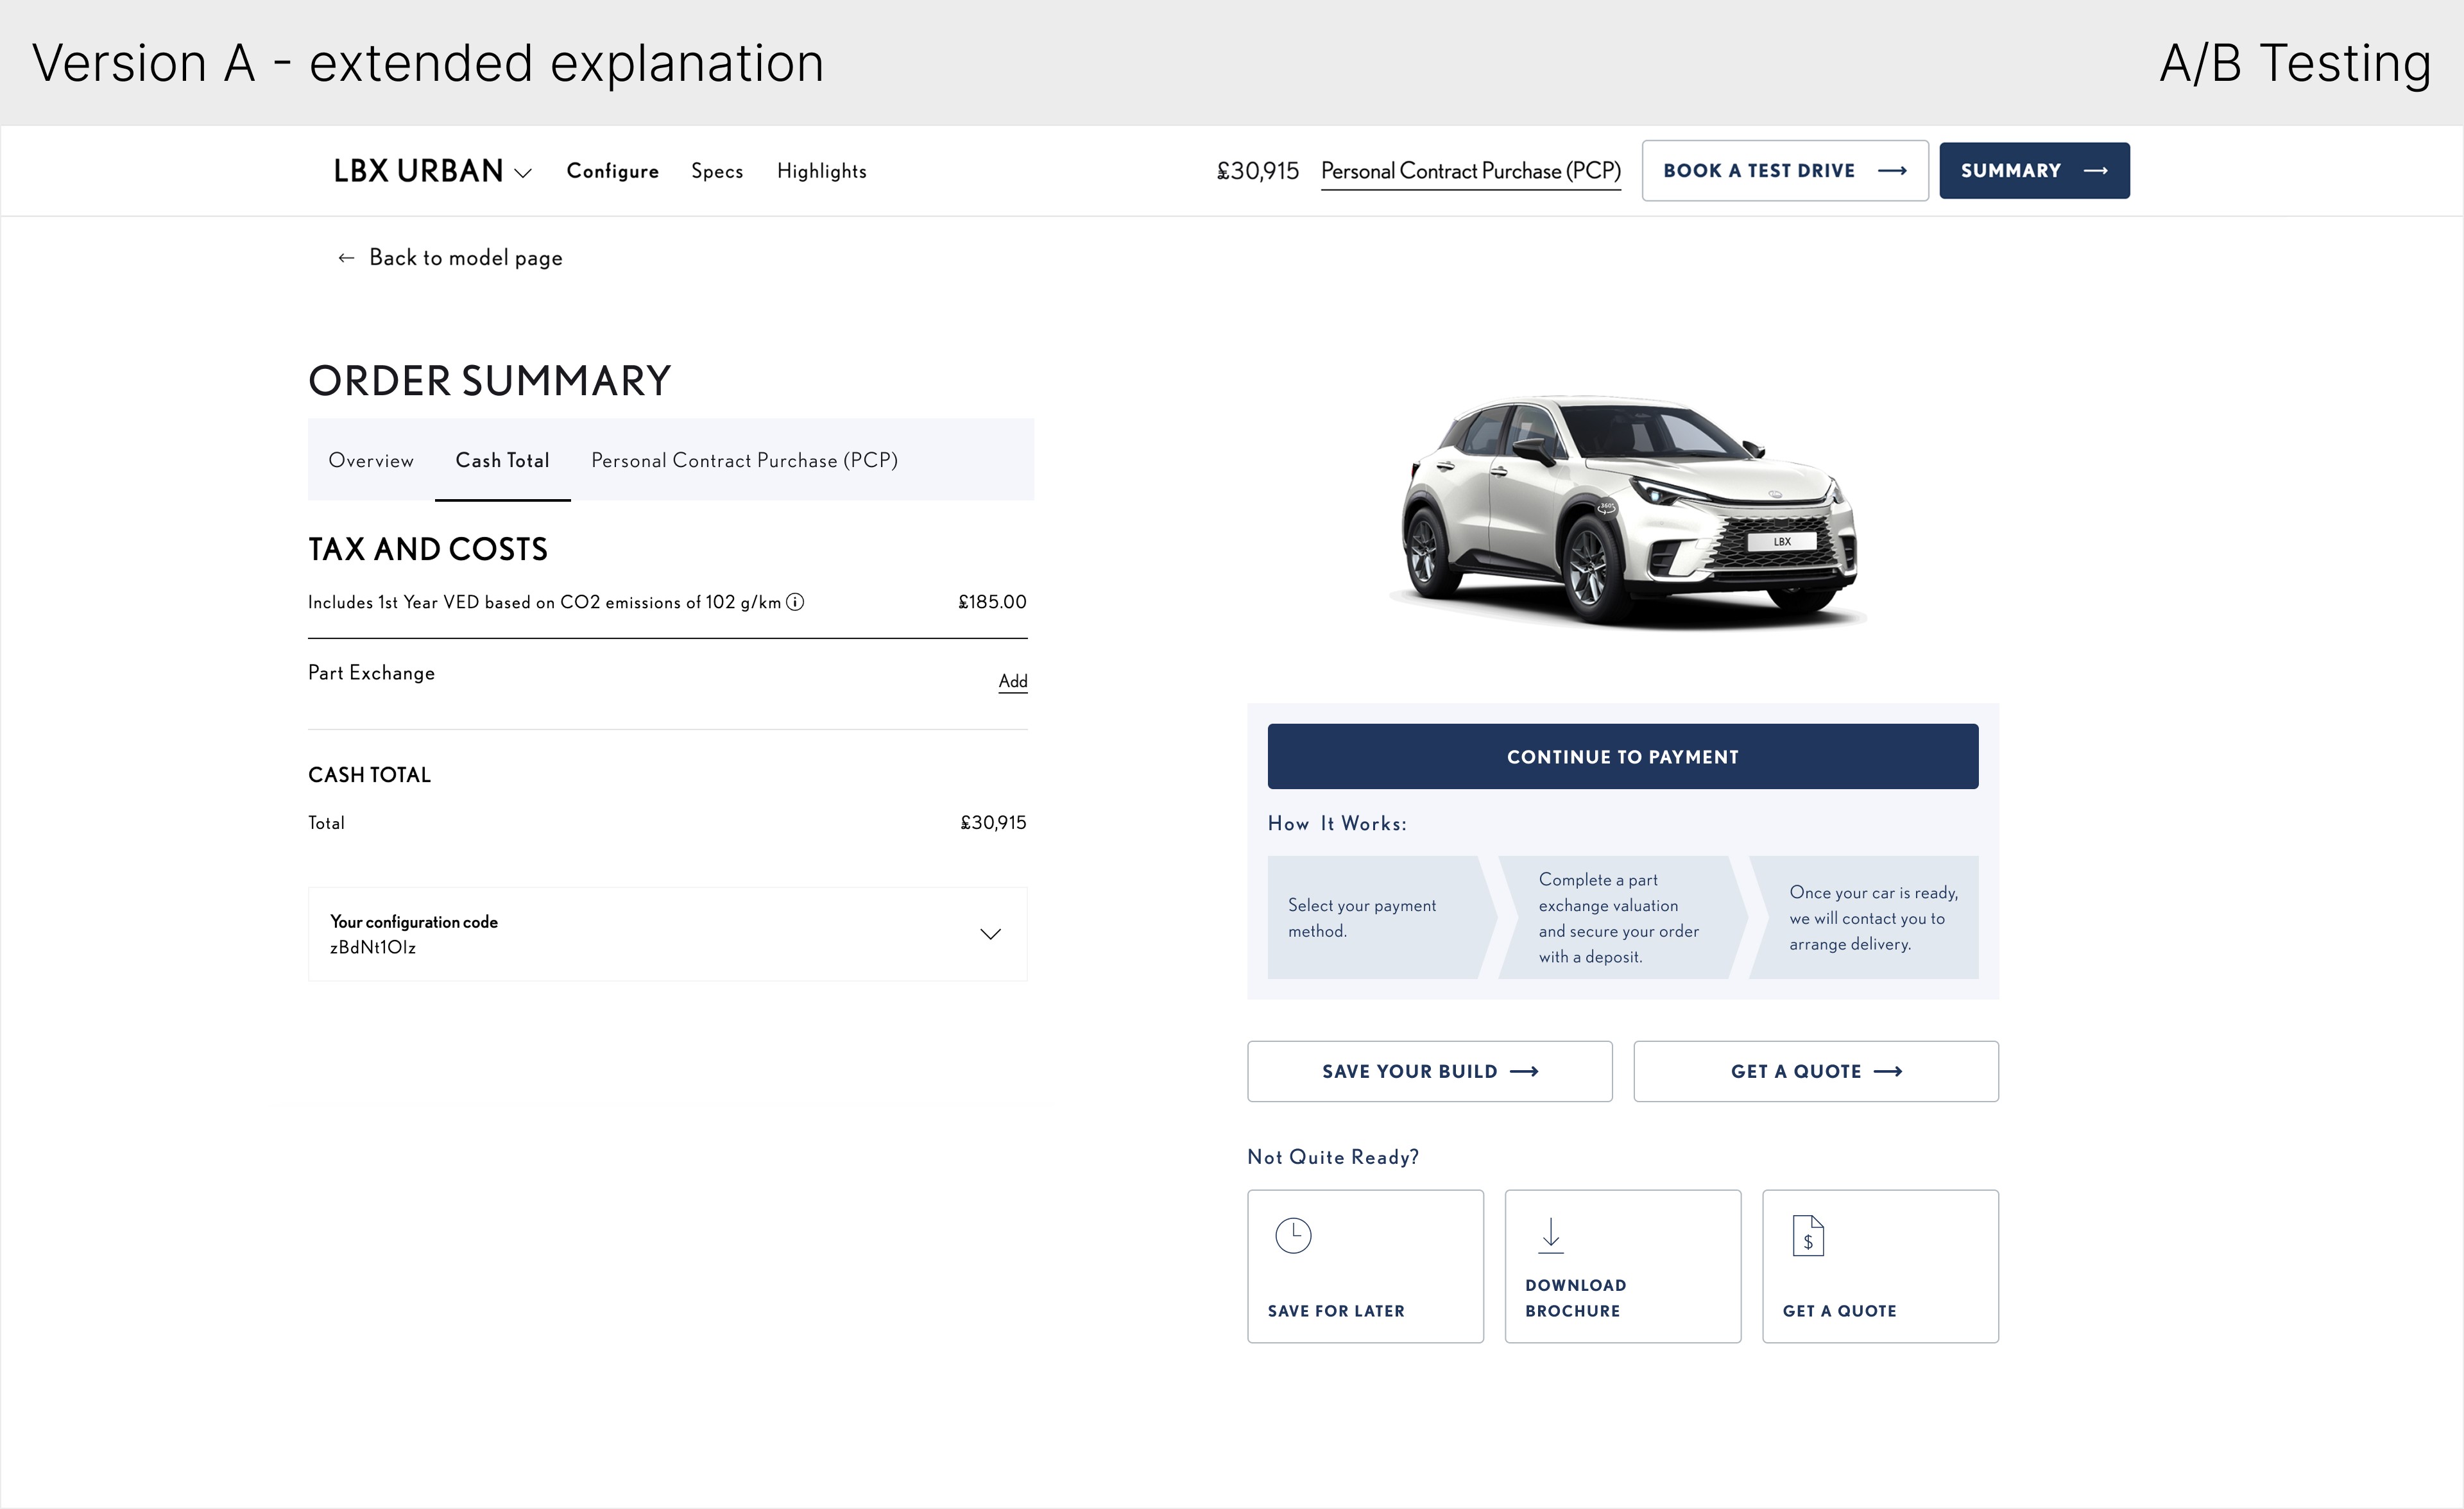The width and height of the screenshot is (2464, 1509).
Task: Click Add link for Part Exchange
Action: click(1012, 681)
